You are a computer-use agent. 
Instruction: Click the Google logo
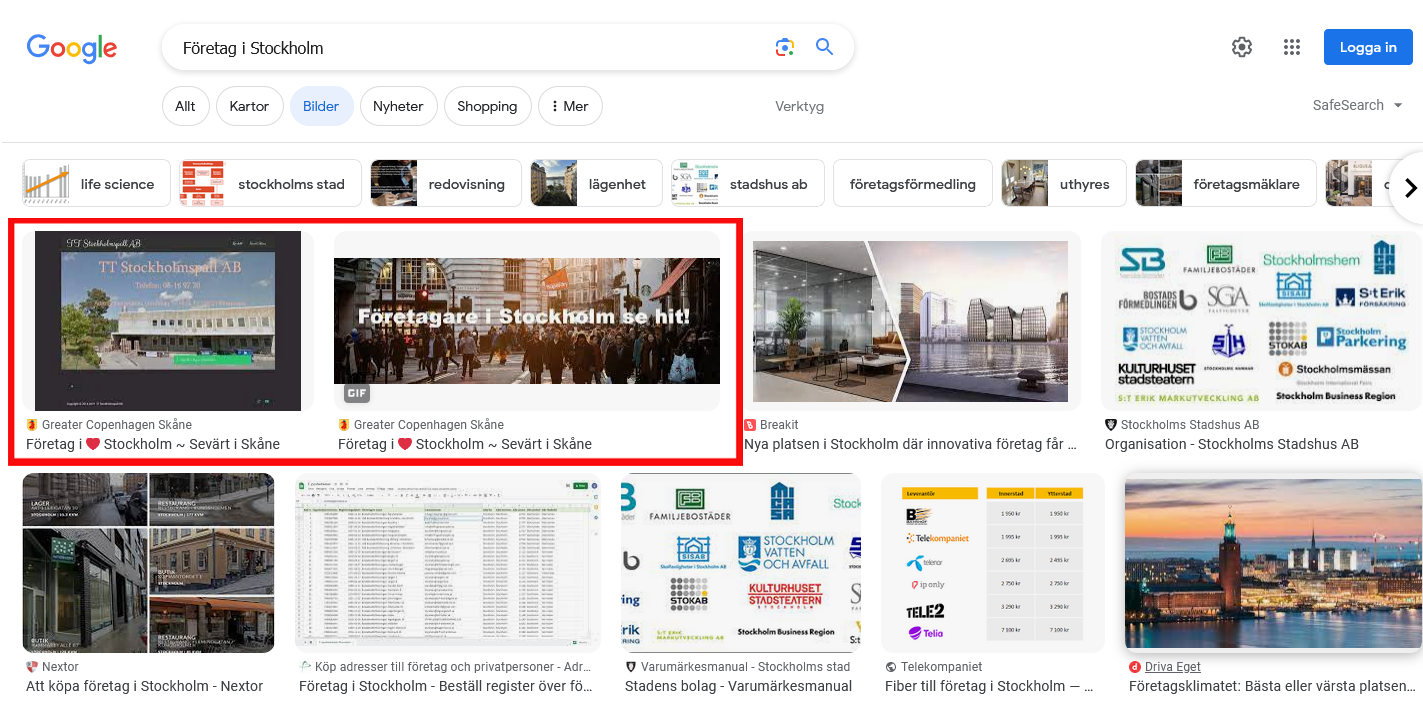pos(72,47)
